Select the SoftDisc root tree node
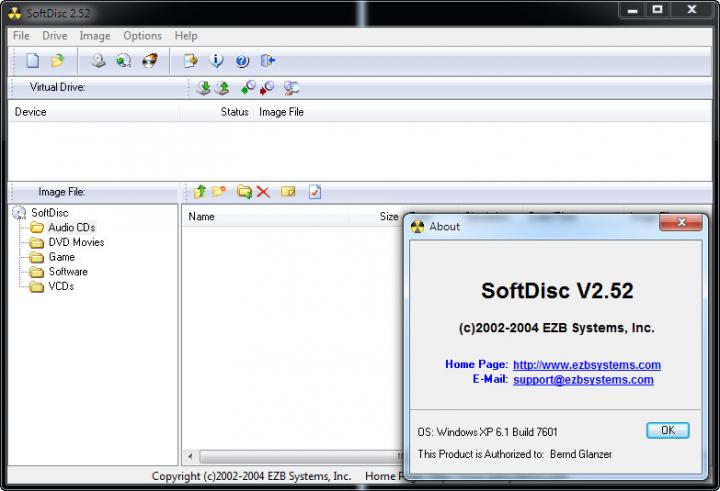Screen dimensions: 720x491 click(x=49, y=212)
